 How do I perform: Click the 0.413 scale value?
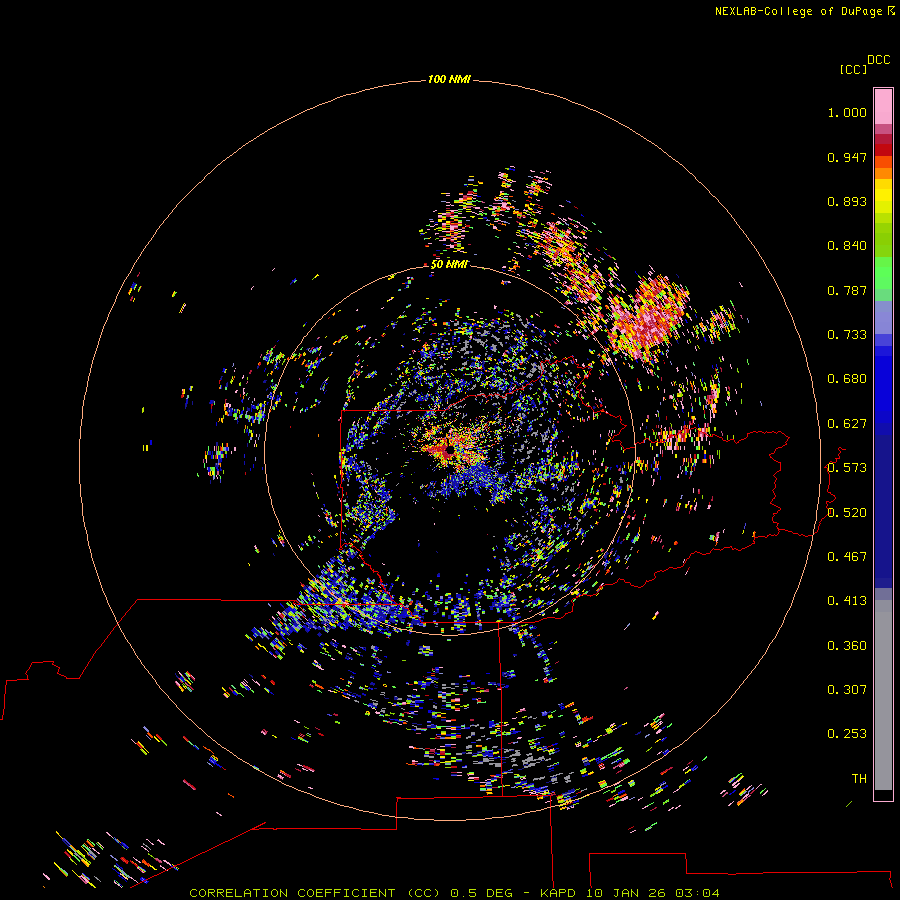click(x=847, y=601)
